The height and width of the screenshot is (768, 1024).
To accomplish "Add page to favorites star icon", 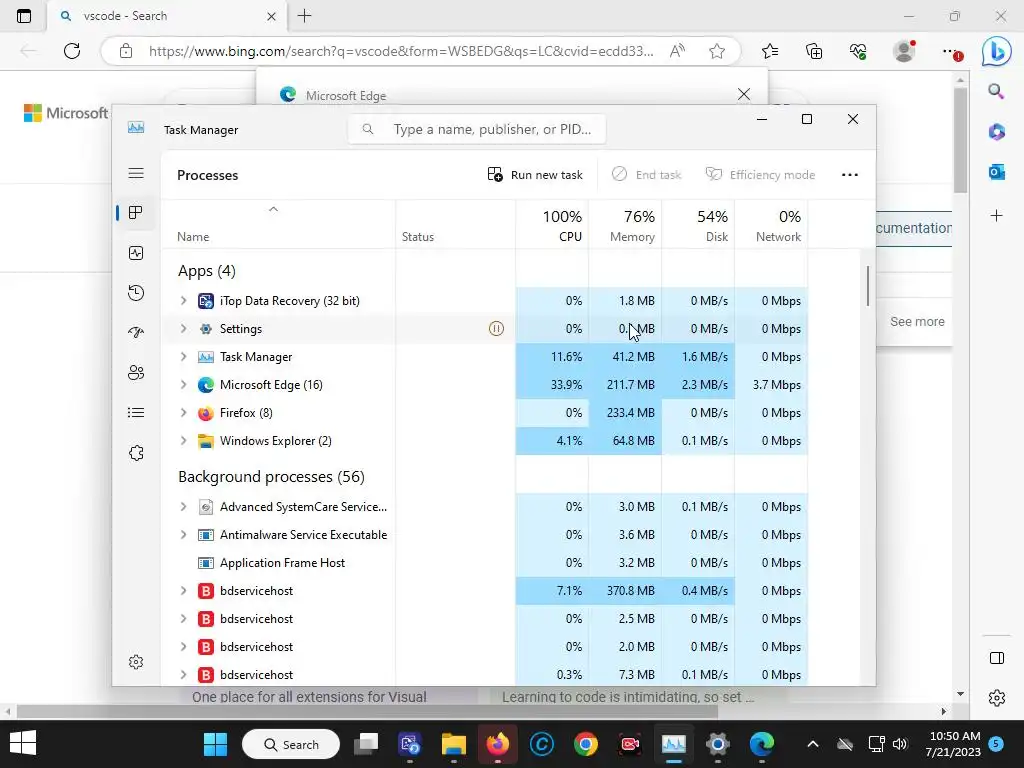I will pyautogui.click(x=716, y=51).
